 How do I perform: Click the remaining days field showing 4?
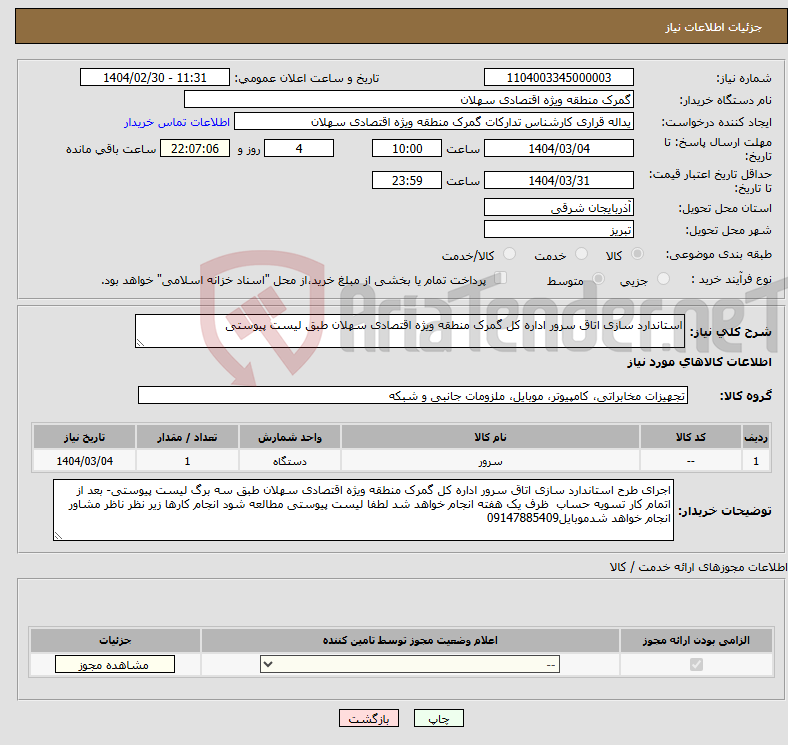[x=299, y=149]
